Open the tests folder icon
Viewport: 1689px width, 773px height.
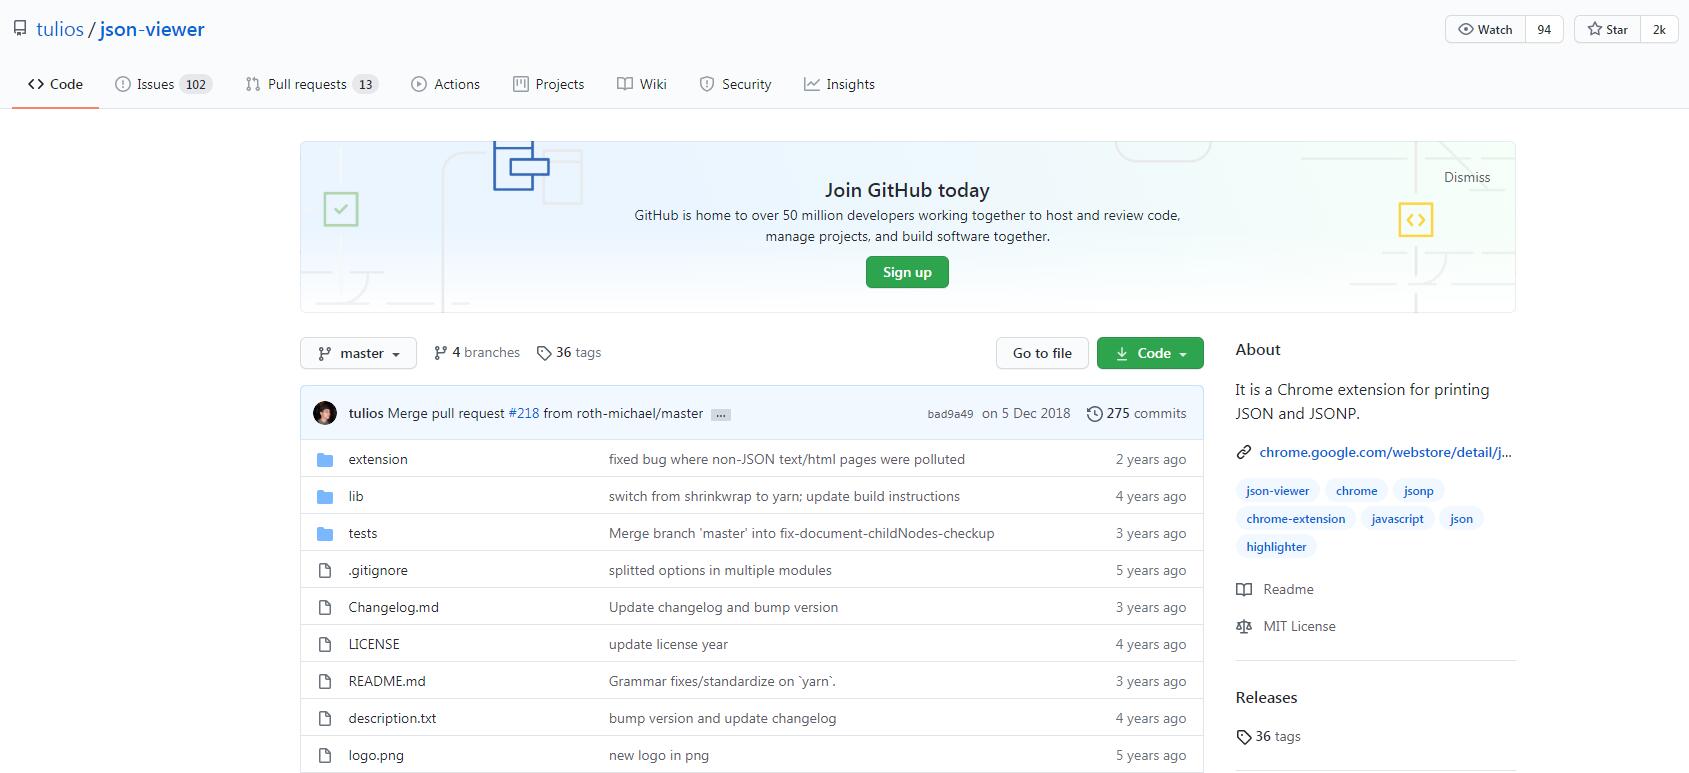[325, 534]
